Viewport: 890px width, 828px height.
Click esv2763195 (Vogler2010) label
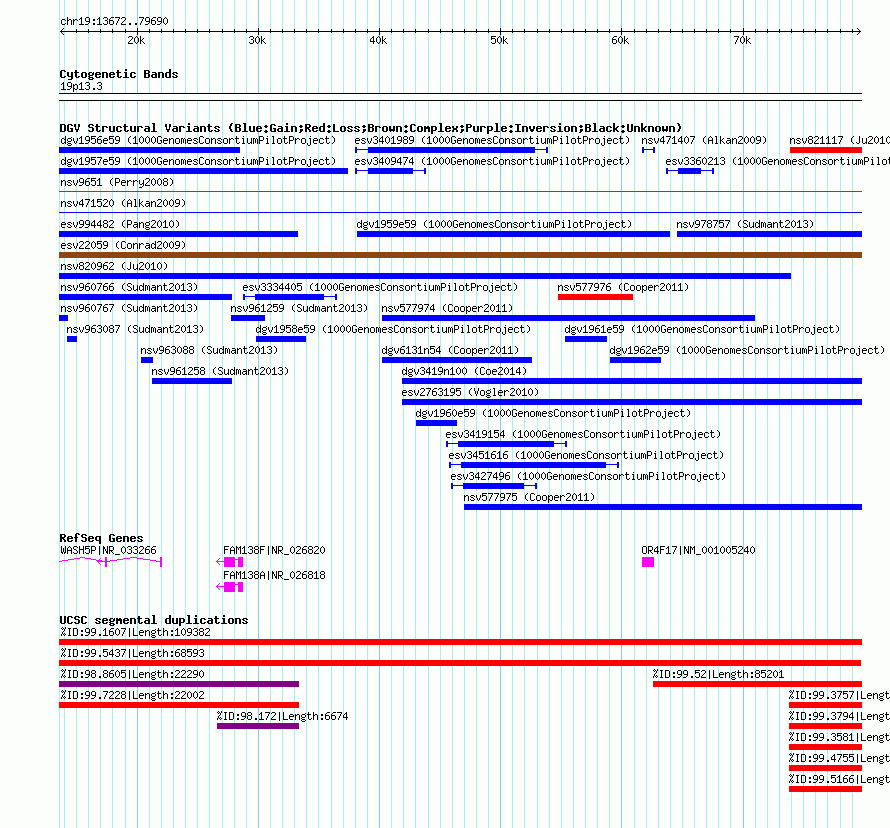click(470, 392)
